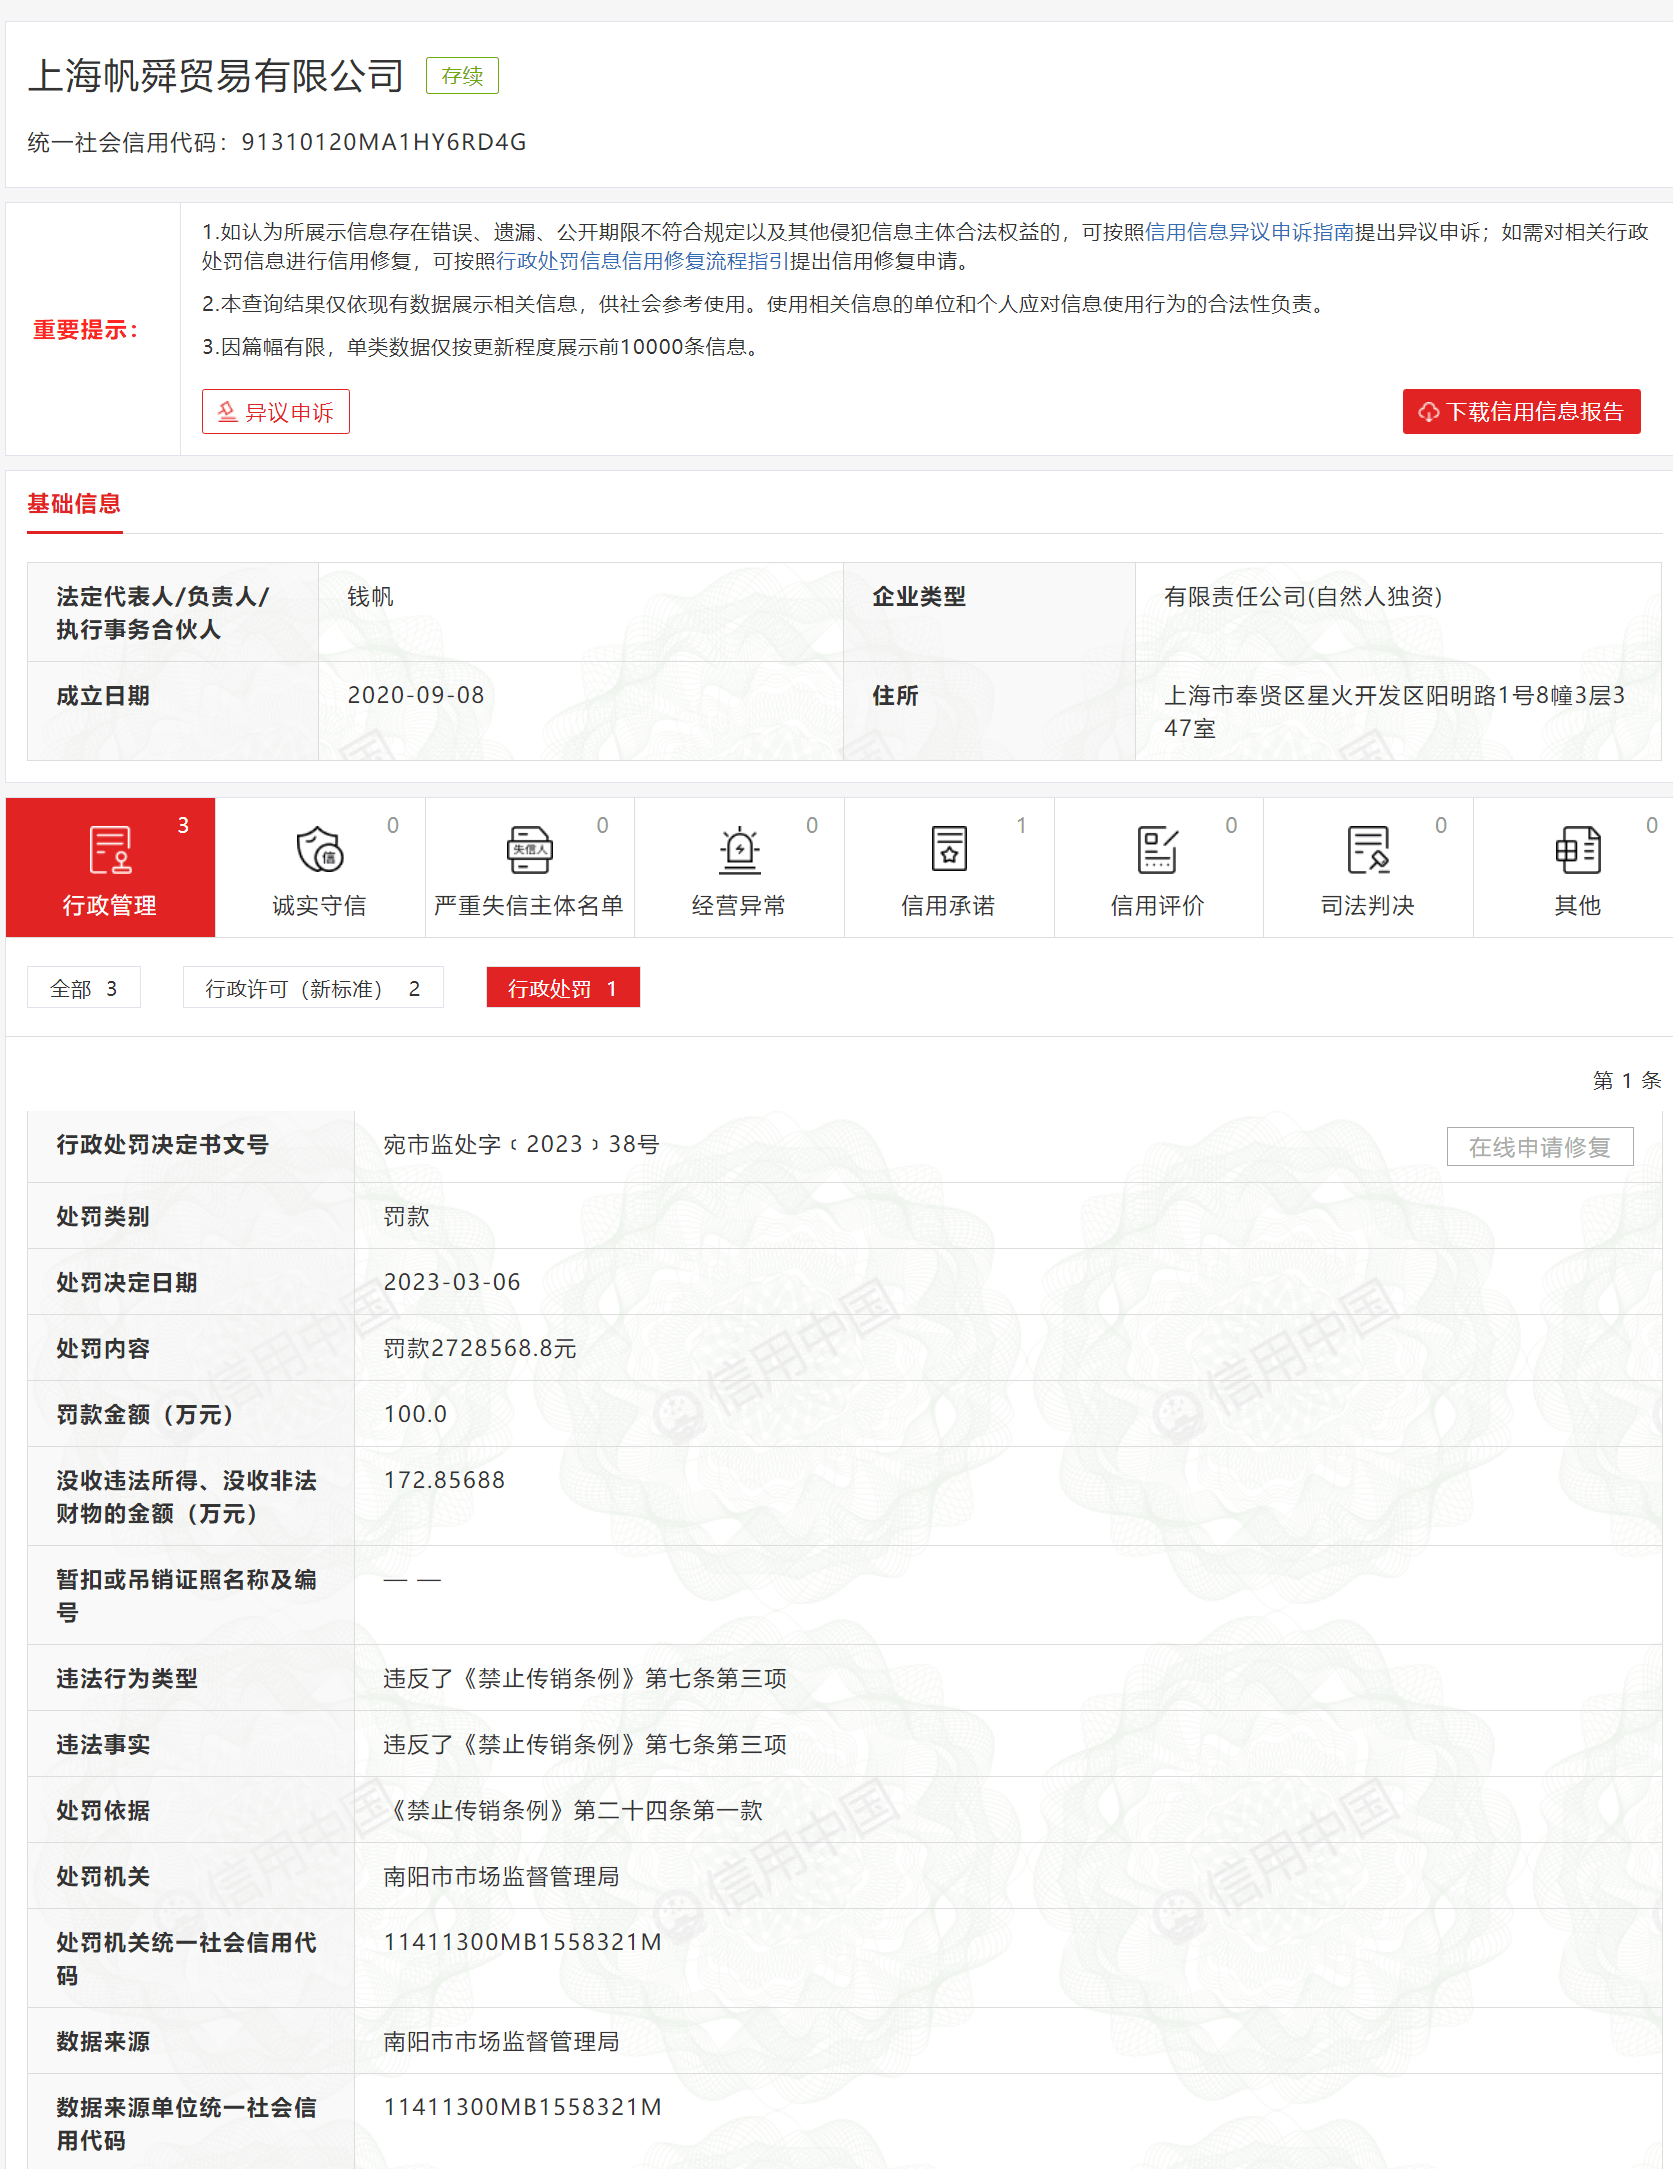
Task: Open the 其他 category icon
Action: pos(1577,851)
